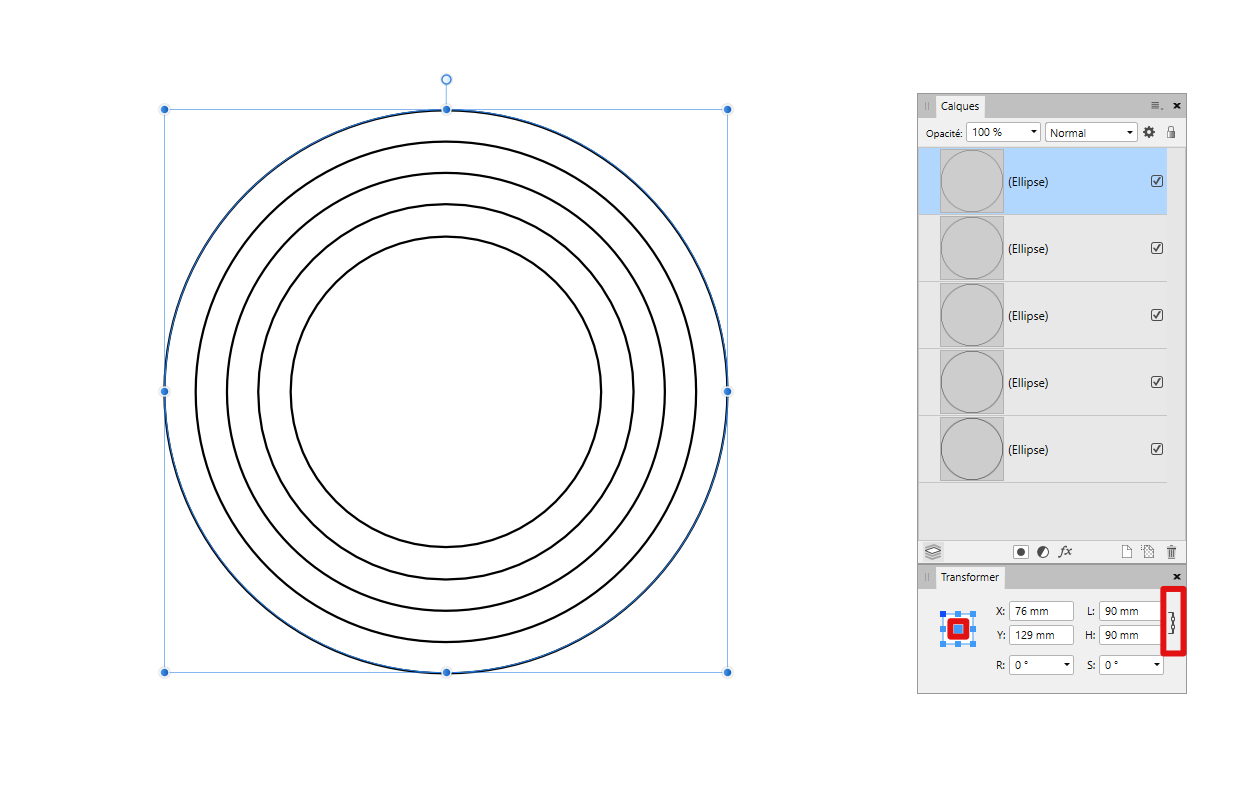Click the top-center selection handle on canvas

446,110
